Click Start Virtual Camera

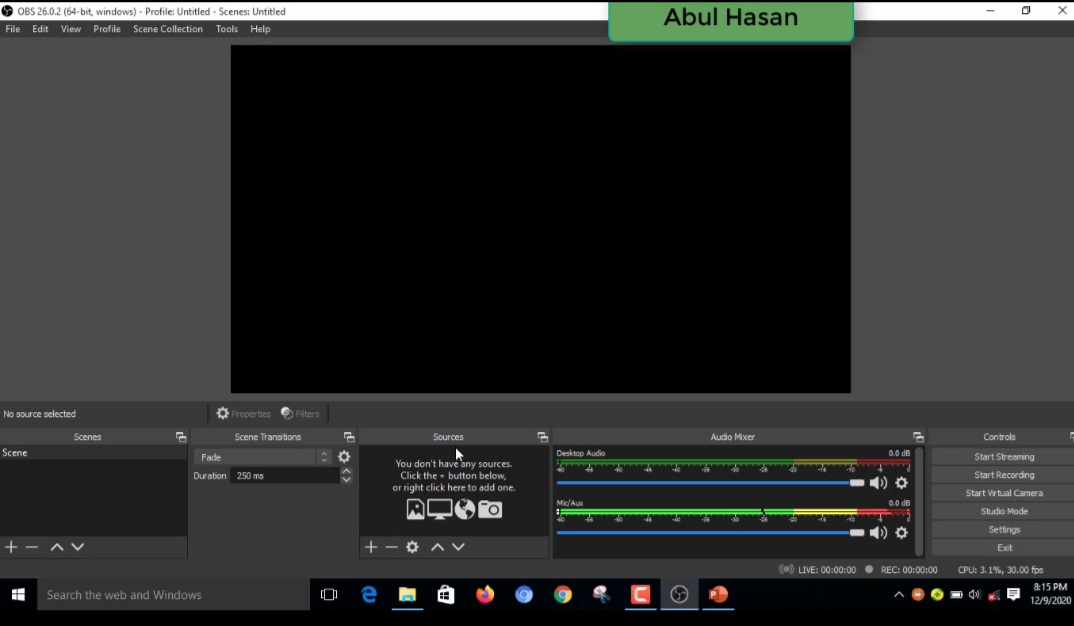[1003, 493]
